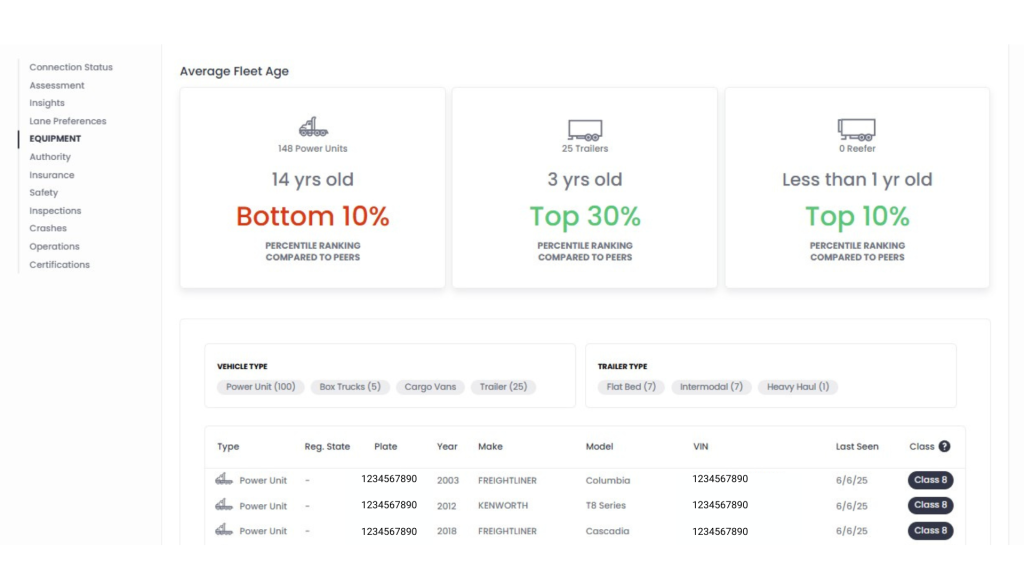Select the Heavy Haul (1) trailer chip
The height and width of the screenshot is (576, 1024).
[x=797, y=387]
